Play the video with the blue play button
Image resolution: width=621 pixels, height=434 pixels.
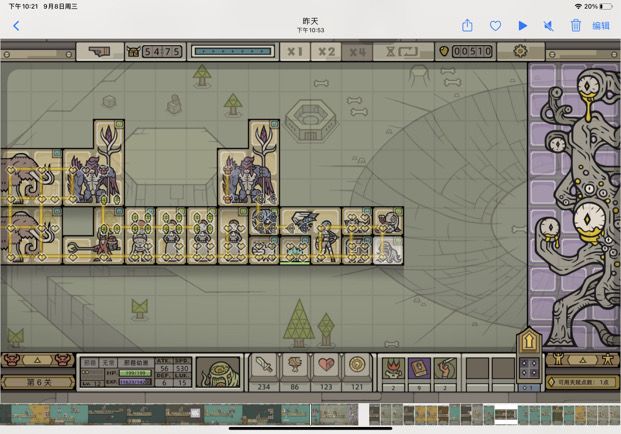pos(523,26)
